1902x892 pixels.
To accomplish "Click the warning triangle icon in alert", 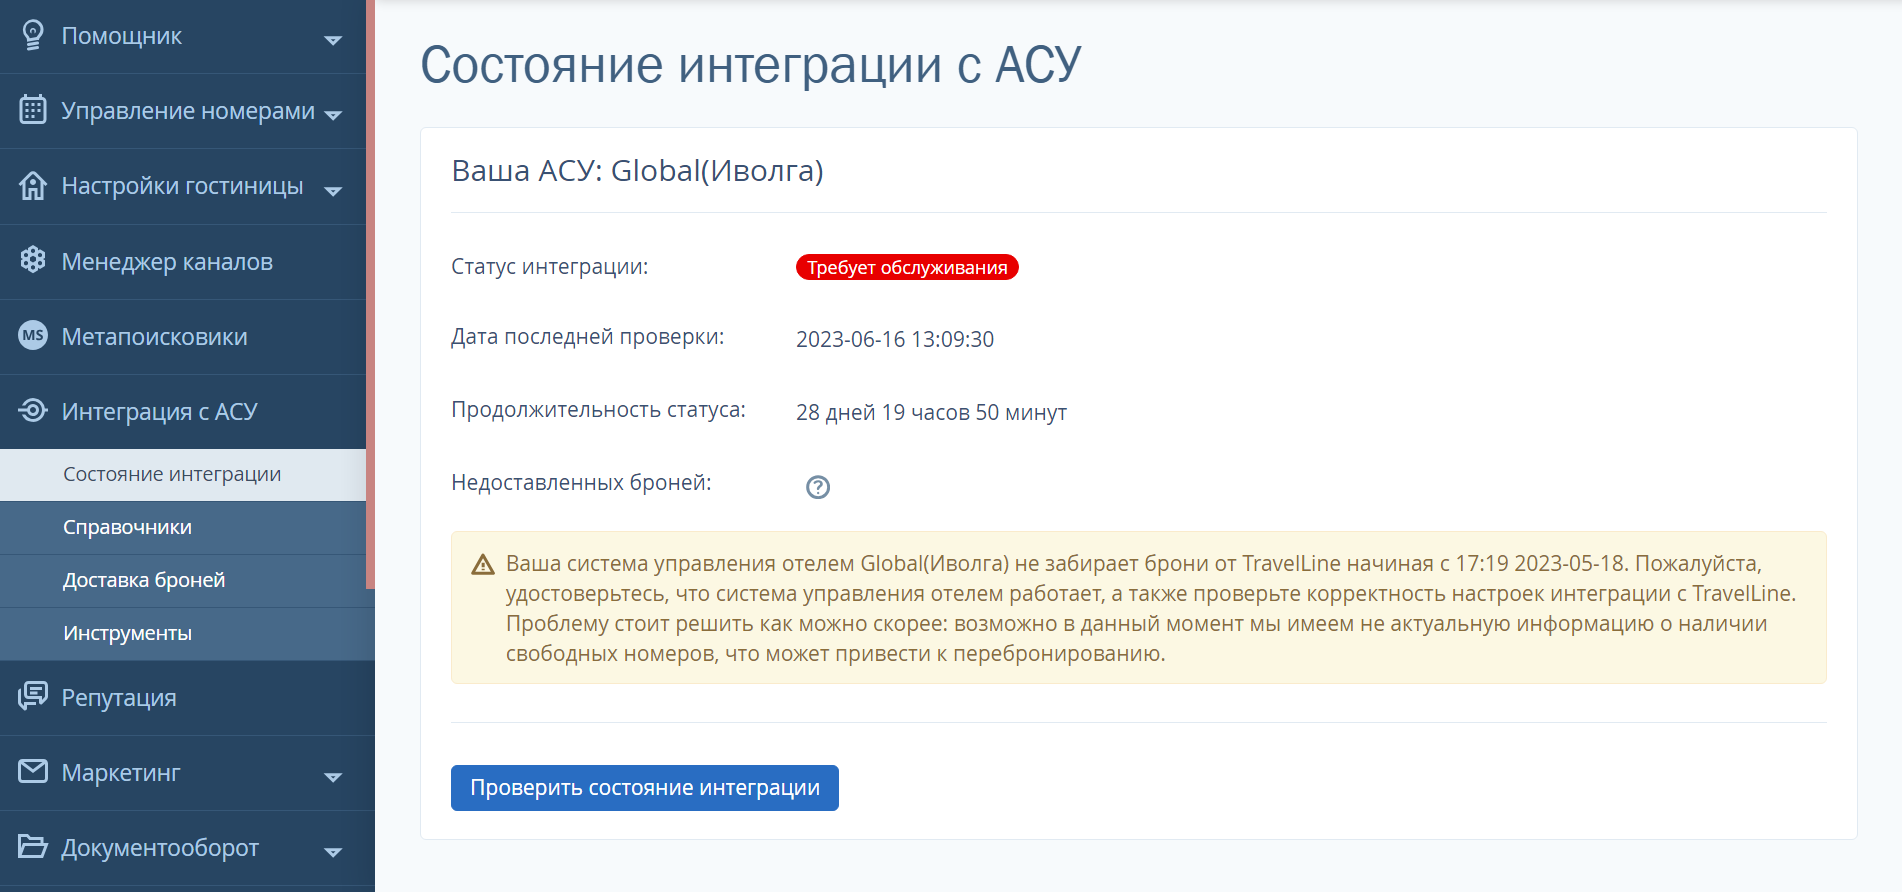I will pos(483,565).
